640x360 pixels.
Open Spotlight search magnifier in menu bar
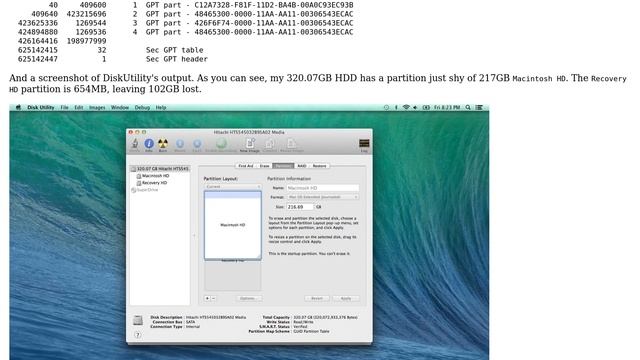click(x=468, y=107)
